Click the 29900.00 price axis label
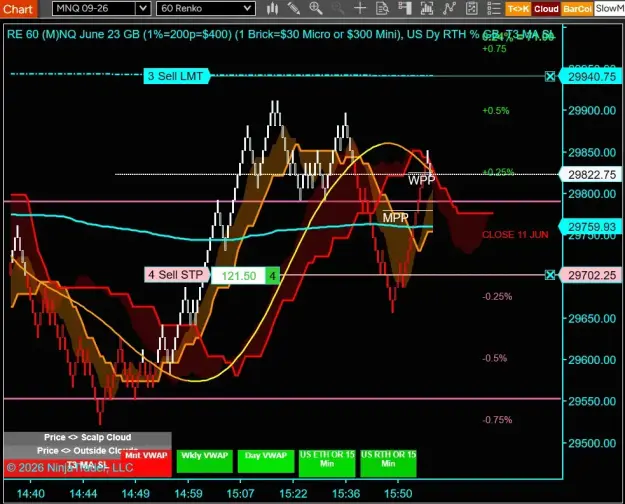This screenshot has width=625, height=504. point(592,110)
